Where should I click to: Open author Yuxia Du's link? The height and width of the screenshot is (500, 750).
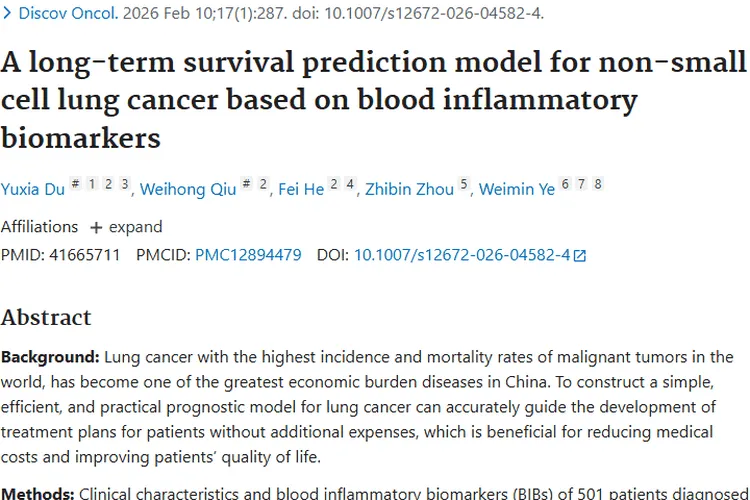[x=33, y=189]
